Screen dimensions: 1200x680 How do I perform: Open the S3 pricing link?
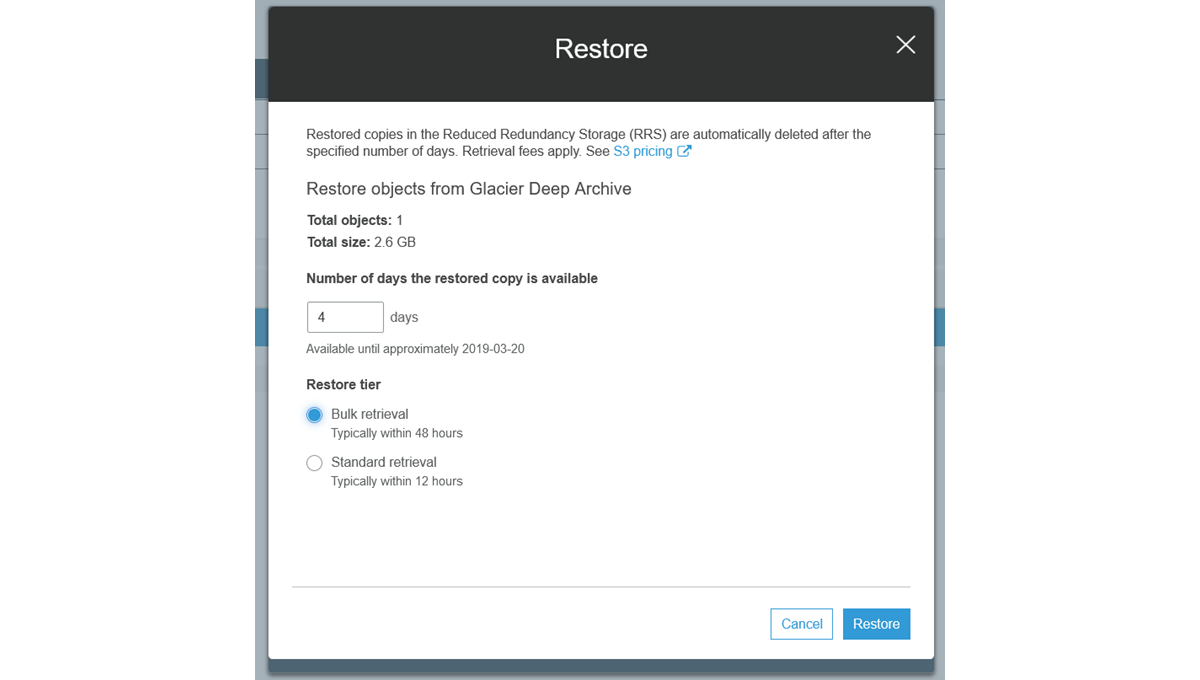642,151
